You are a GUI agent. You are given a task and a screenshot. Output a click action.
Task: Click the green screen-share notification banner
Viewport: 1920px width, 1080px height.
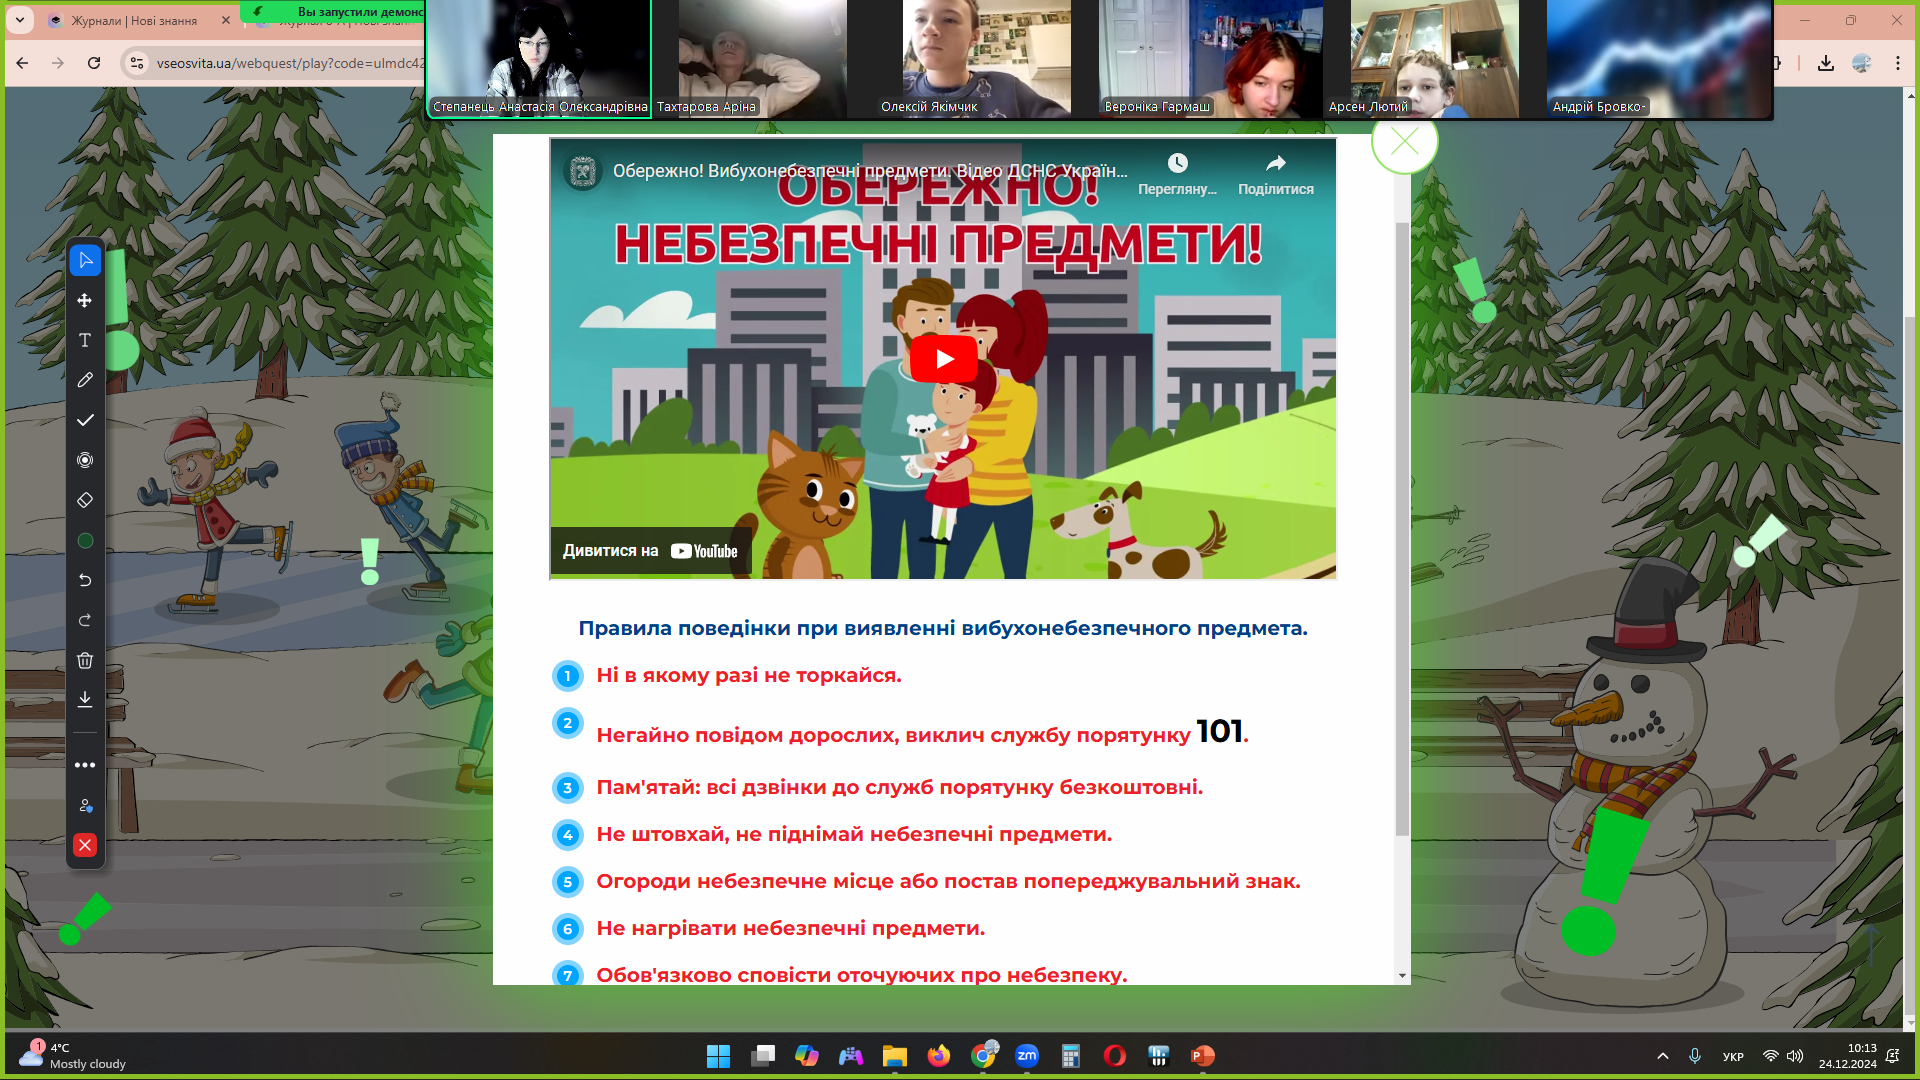(334, 11)
